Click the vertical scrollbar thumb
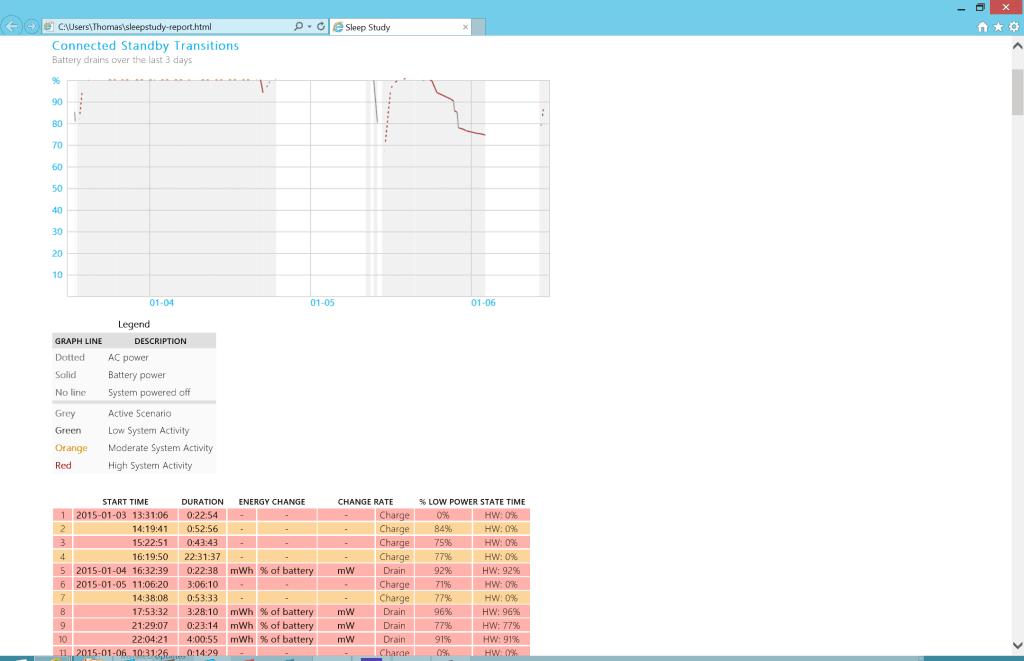1024x661 pixels. 1017,91
